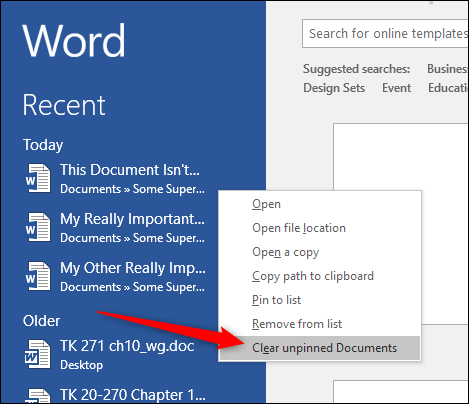
Task: Click the Education suggested search link
Action: 448,88
